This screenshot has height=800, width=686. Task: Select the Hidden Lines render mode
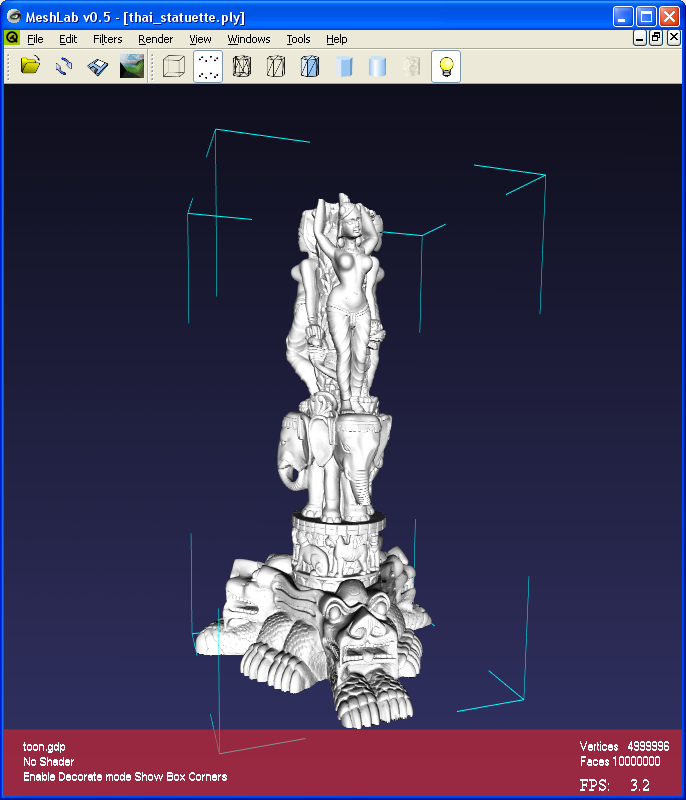click(x=276, y=67)
